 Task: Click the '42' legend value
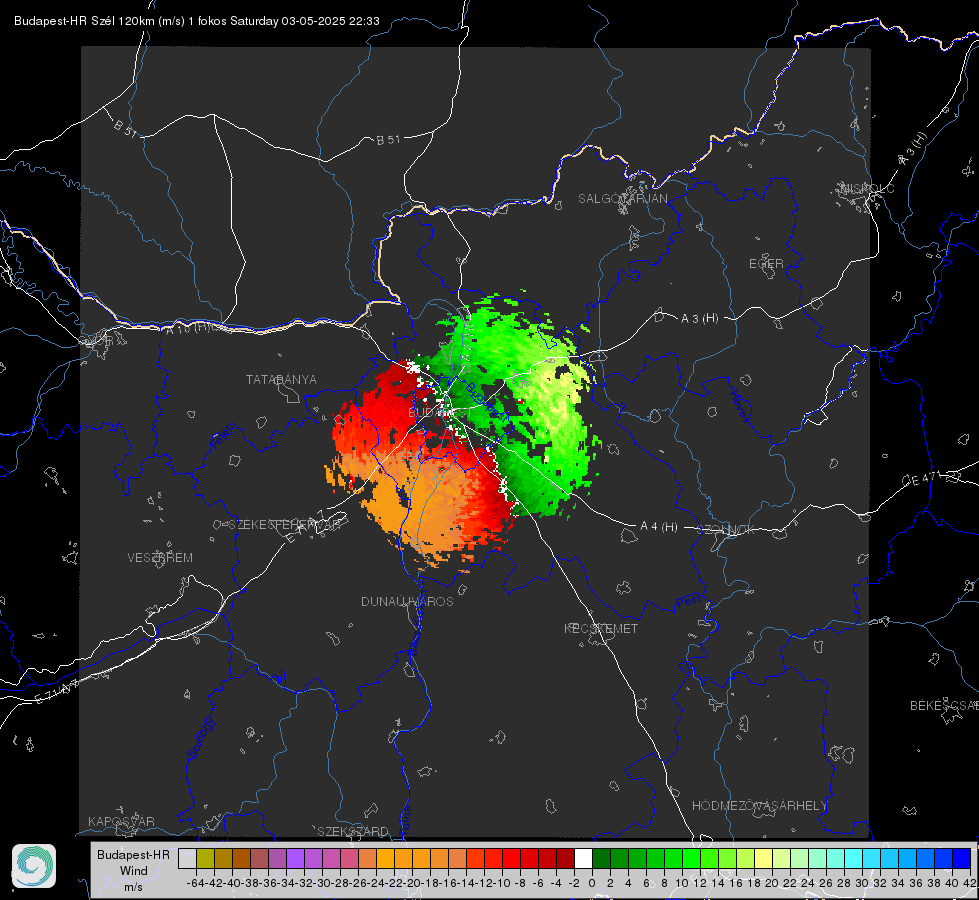point(969,883)
